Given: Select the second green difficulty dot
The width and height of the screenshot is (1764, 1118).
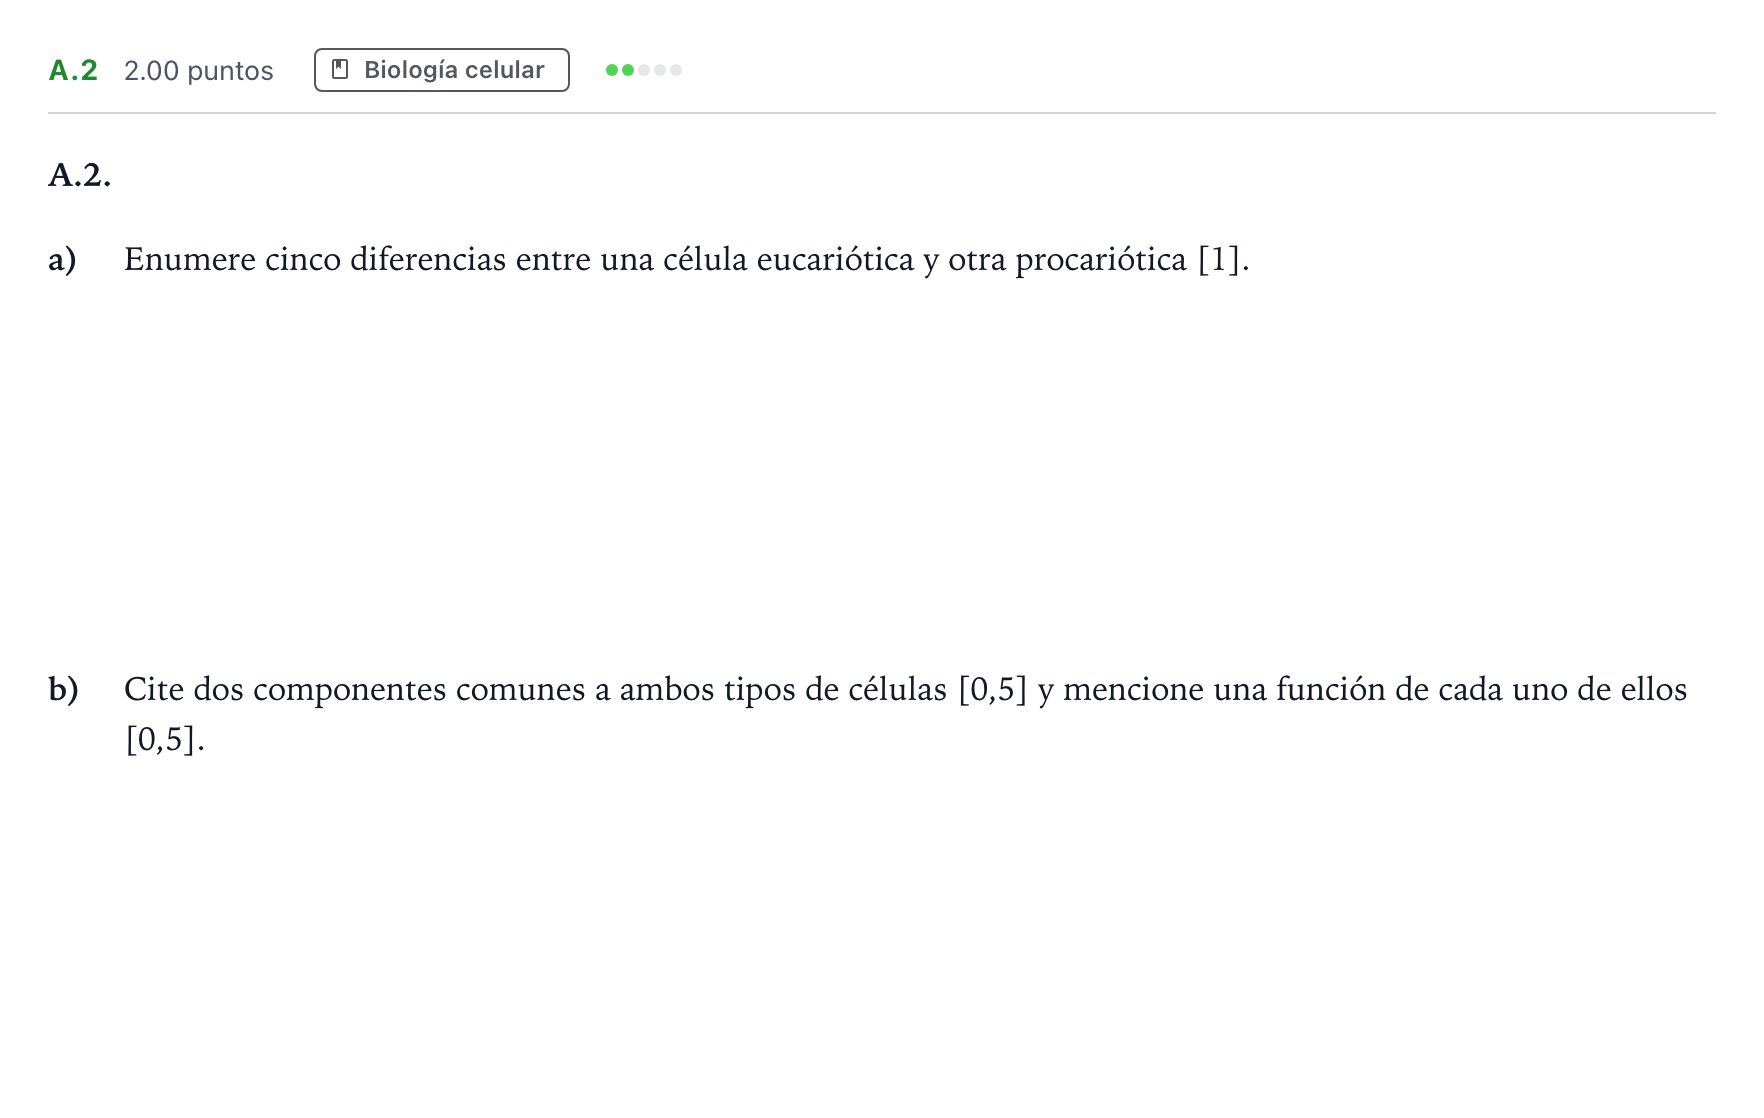Looking at the screenshot, I should [x=628, y=70].
